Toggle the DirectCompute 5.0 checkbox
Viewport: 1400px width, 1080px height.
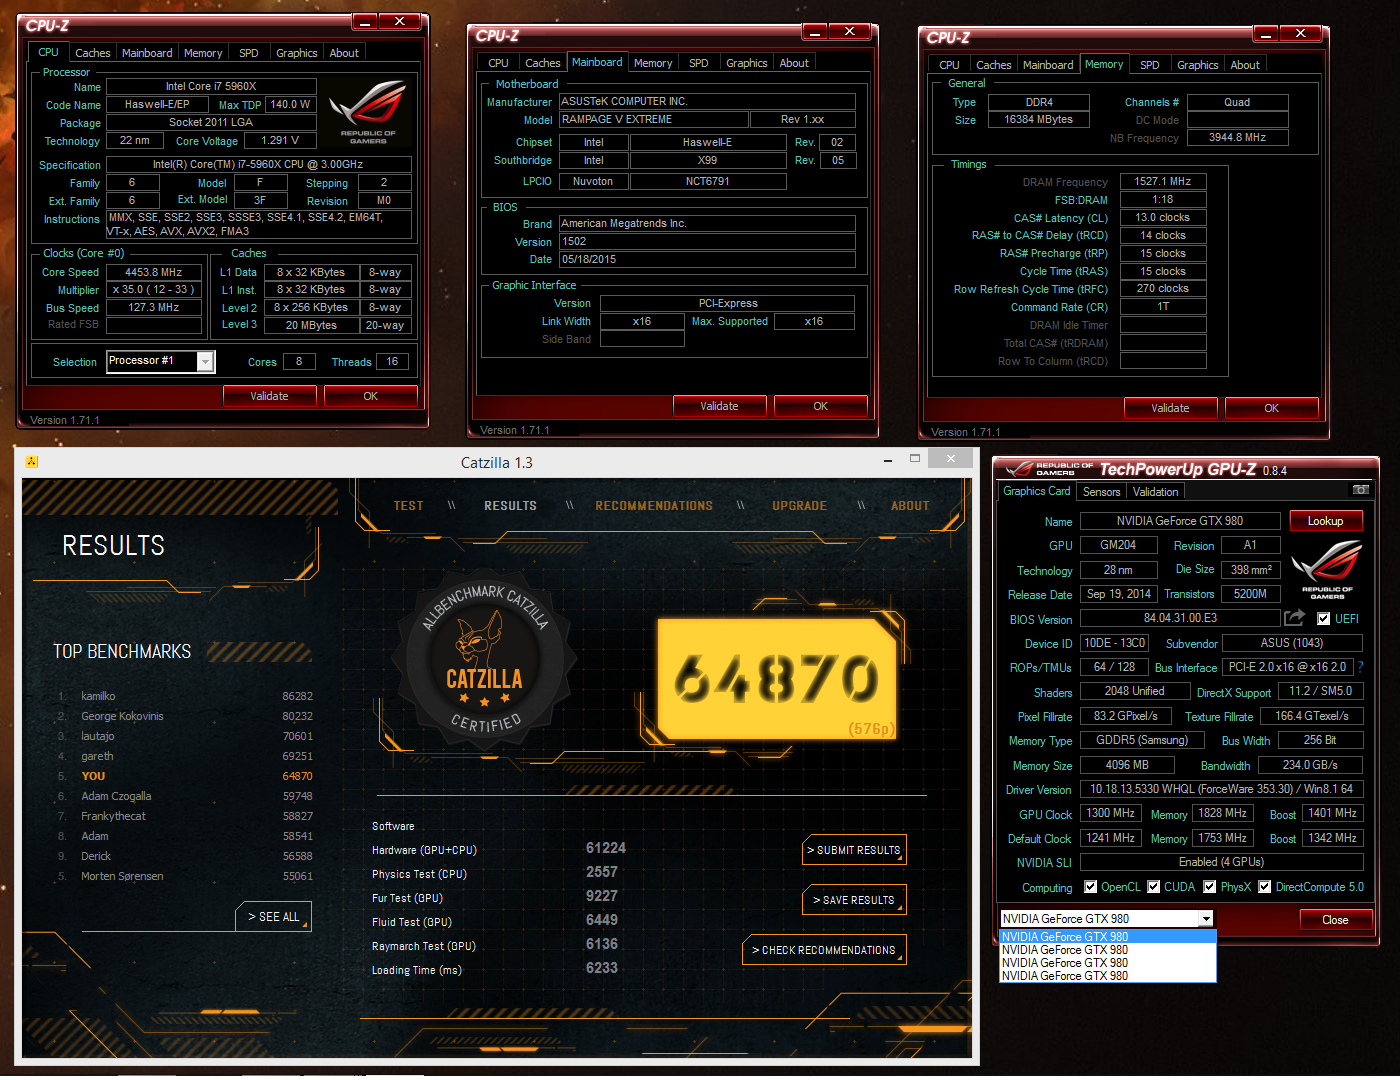pyautogui.click(x=1265, y=887)
